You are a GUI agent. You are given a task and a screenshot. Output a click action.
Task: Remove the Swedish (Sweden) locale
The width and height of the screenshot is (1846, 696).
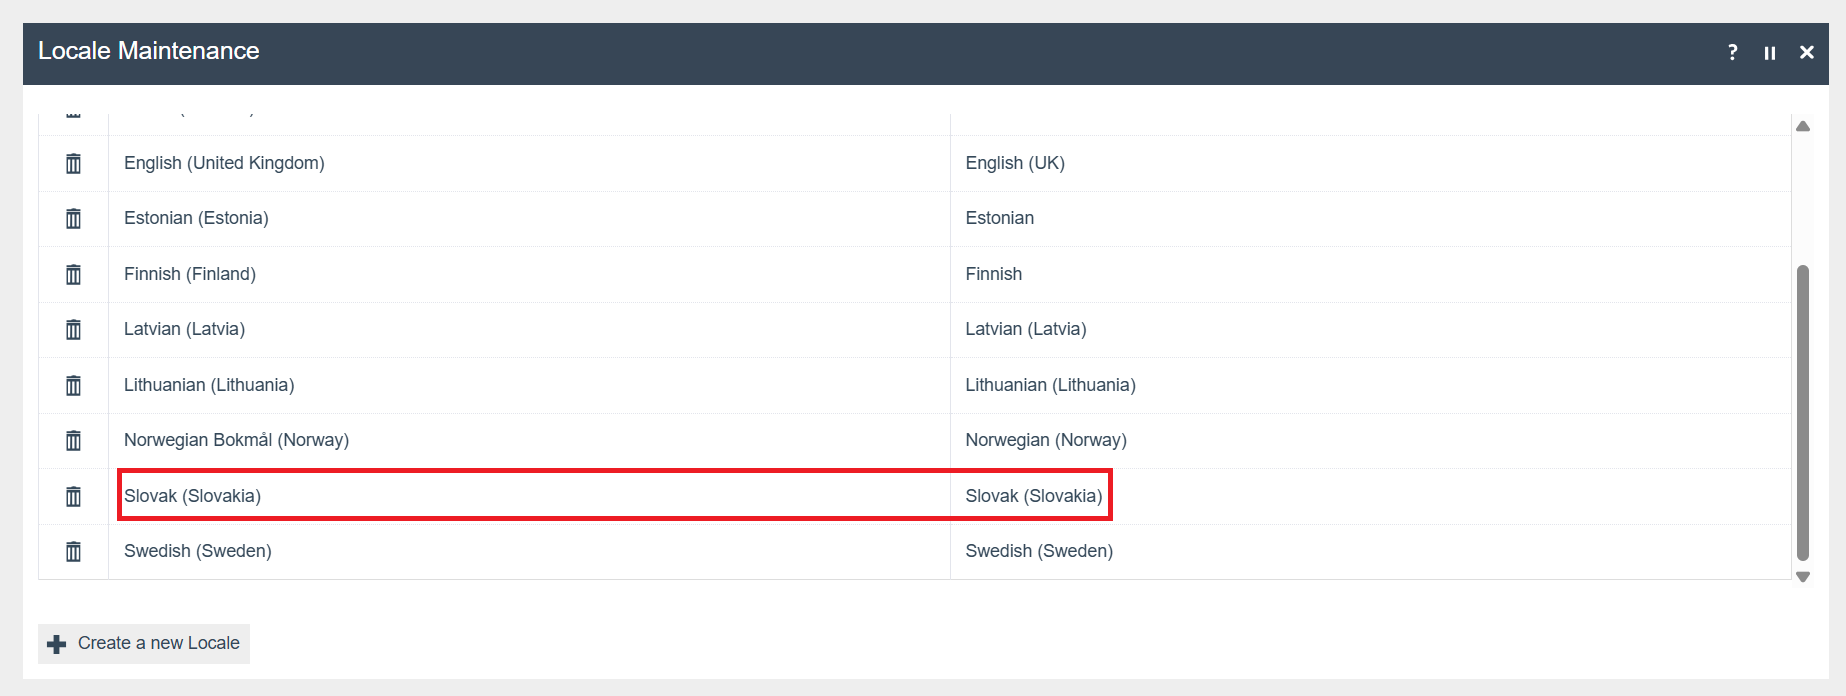coord(73,551)
